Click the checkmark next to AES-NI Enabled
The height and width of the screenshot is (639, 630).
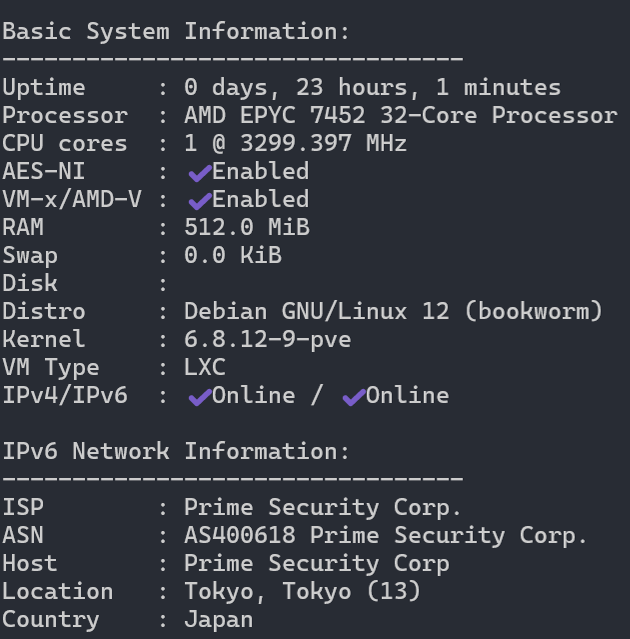pos(199,173)
